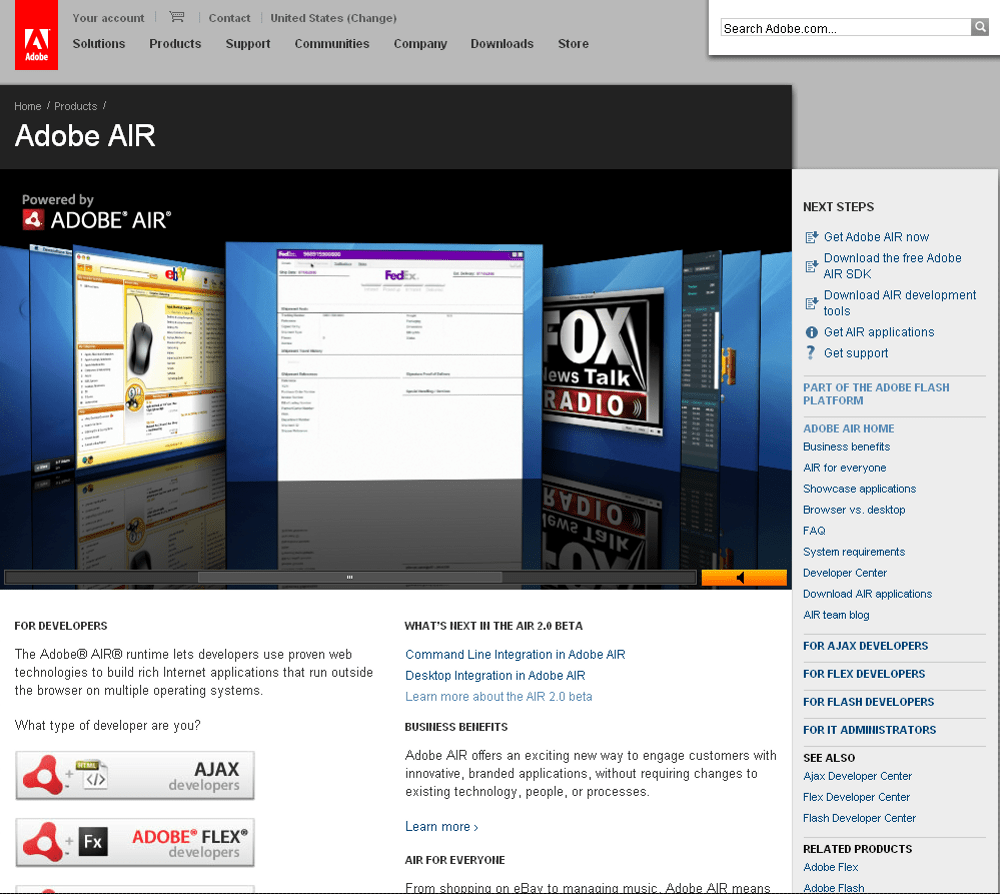Open the Store menu
Image resolution: width=1000 pixels, height=894 pixels.
point(573,43)
